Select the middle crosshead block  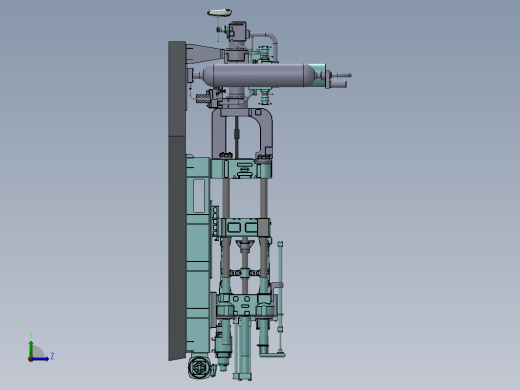tap(245, 227)
